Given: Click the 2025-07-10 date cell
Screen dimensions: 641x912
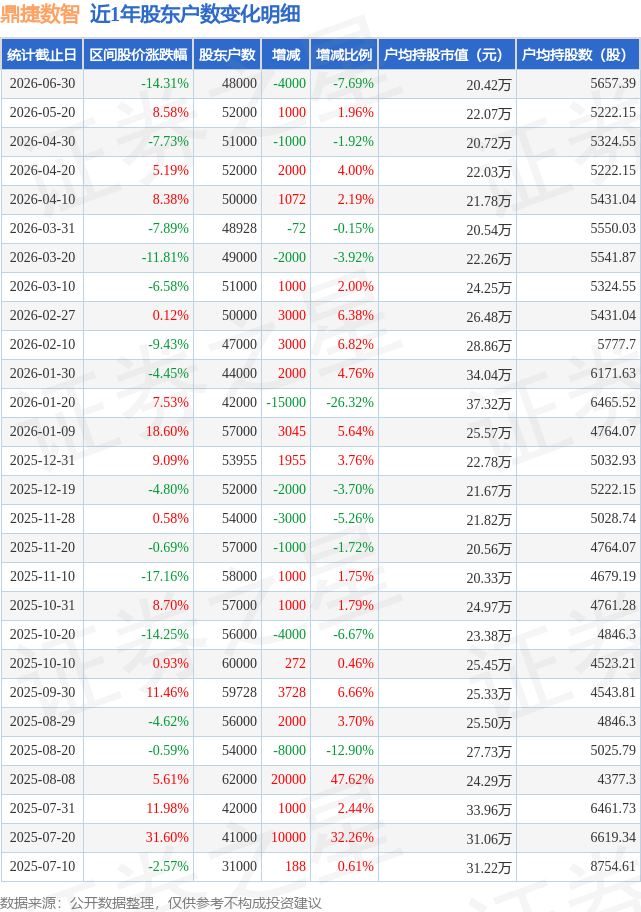Looking at the screenshot, I should pyautogui.click(x=42, y=867).
